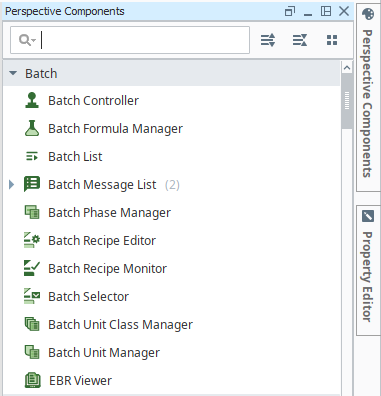The image size is (381, 396).
Task: Click the Property Editor pencil icon
Action: click(368, 216)
